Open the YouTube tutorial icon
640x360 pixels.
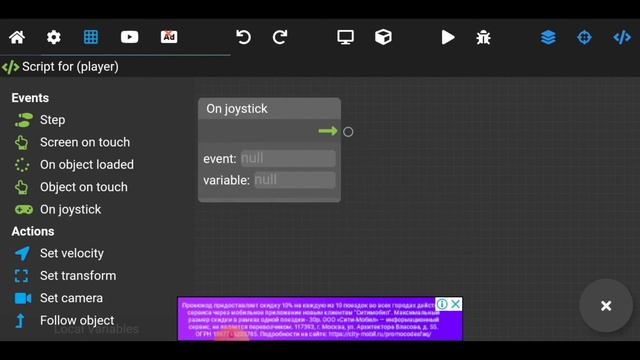pos(129,37)
